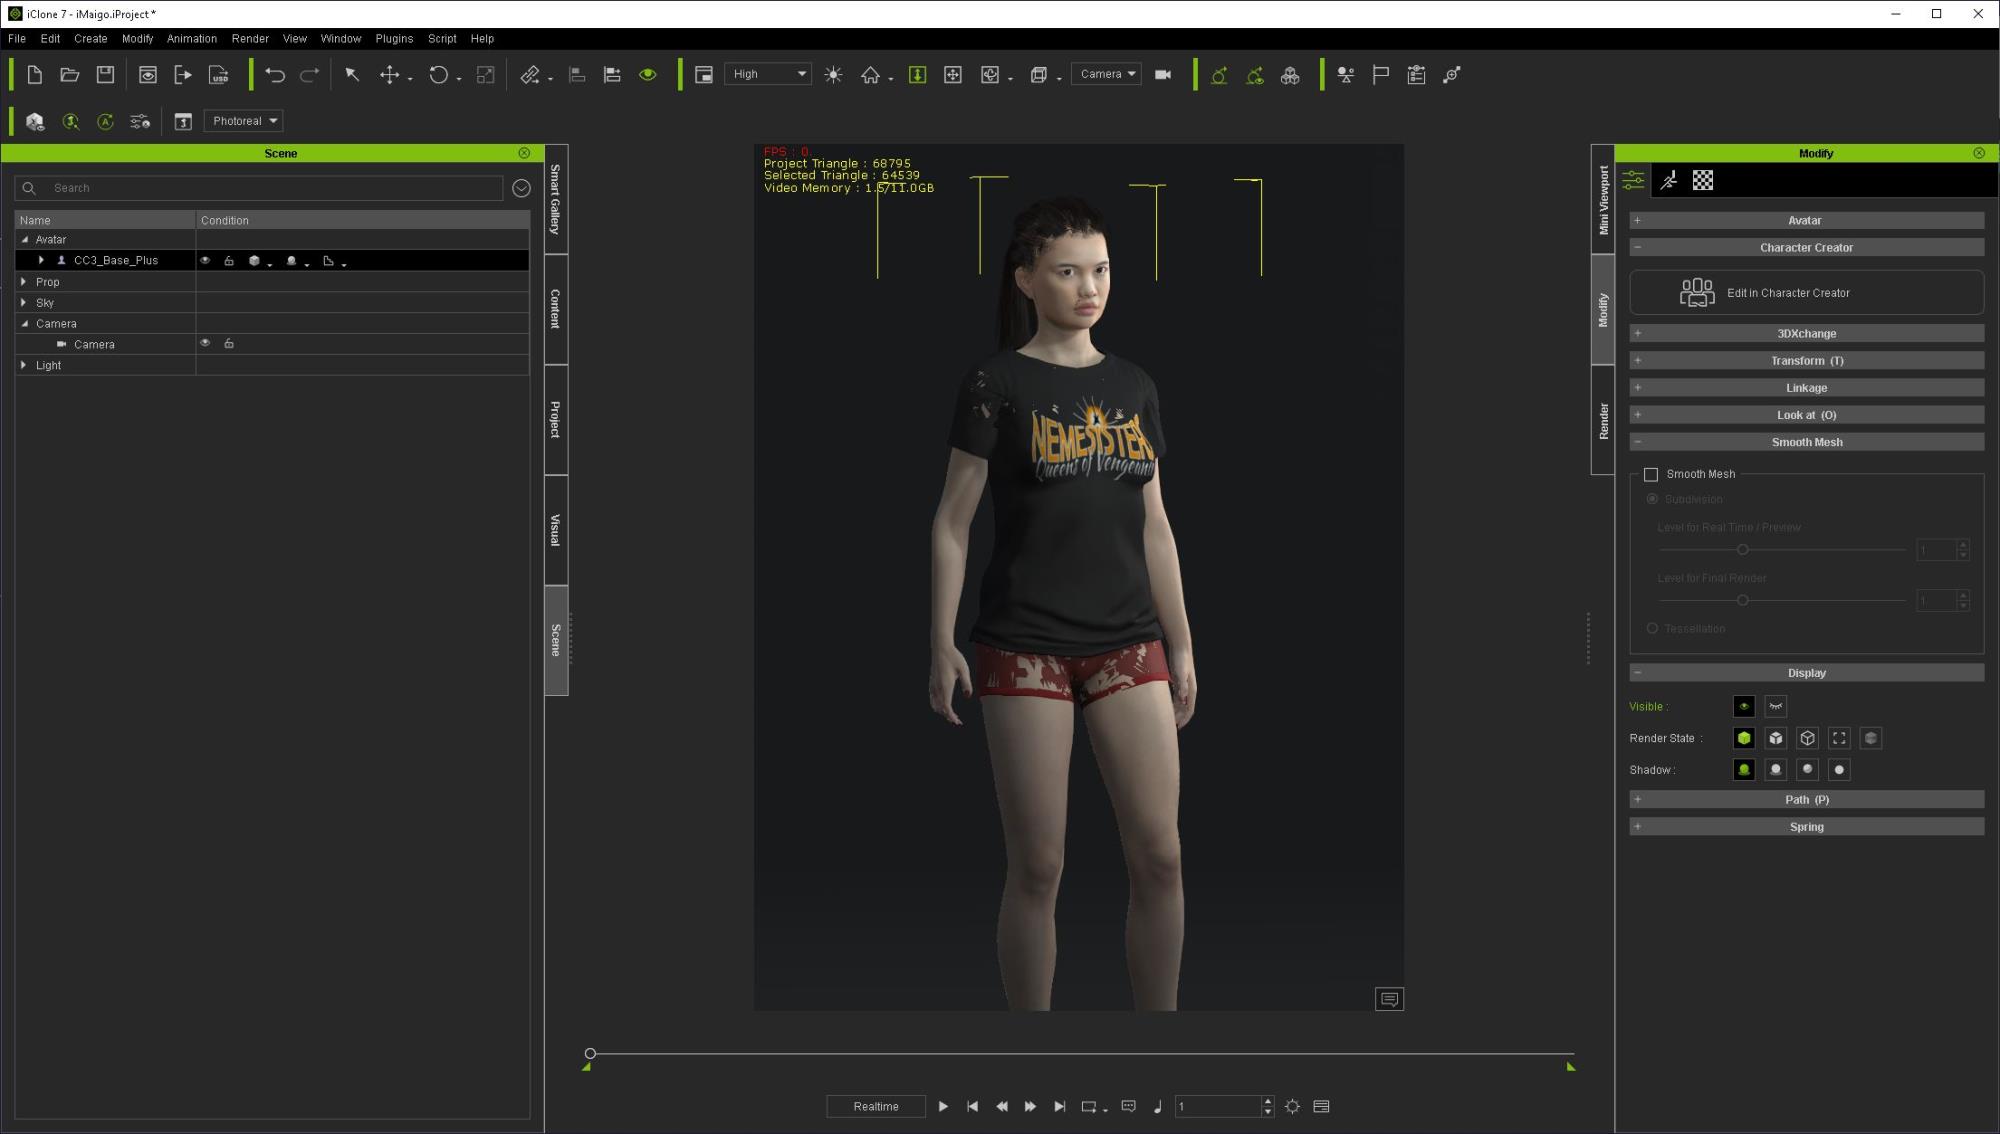Undo the last action

coord(275,75)
